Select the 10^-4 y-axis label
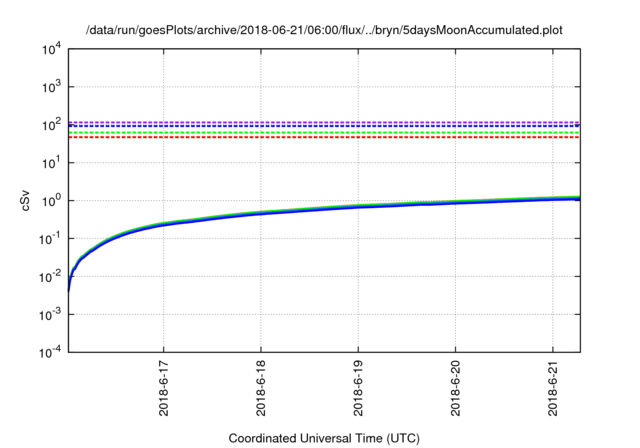The height and width of the screenshot is (448, 640). coord(50,352)
